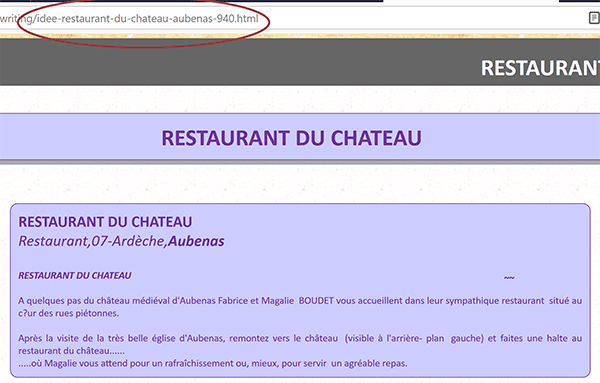The image size is (600, 383).
Task: Click the browser address bar URL
Action: (129, 19)
